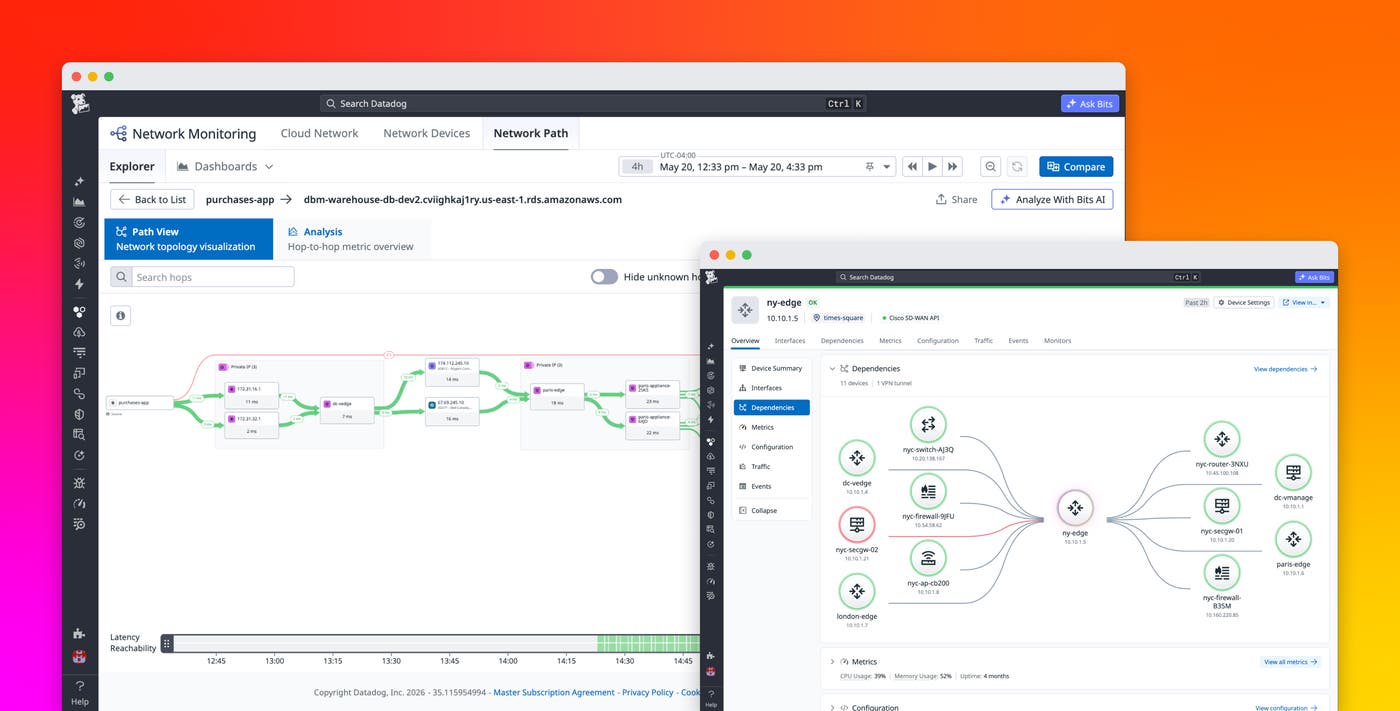Select the dc-vmanage device node
Image resolution: width=1400 pixels, height=711 pixels.
click(x=1293, y=472)
